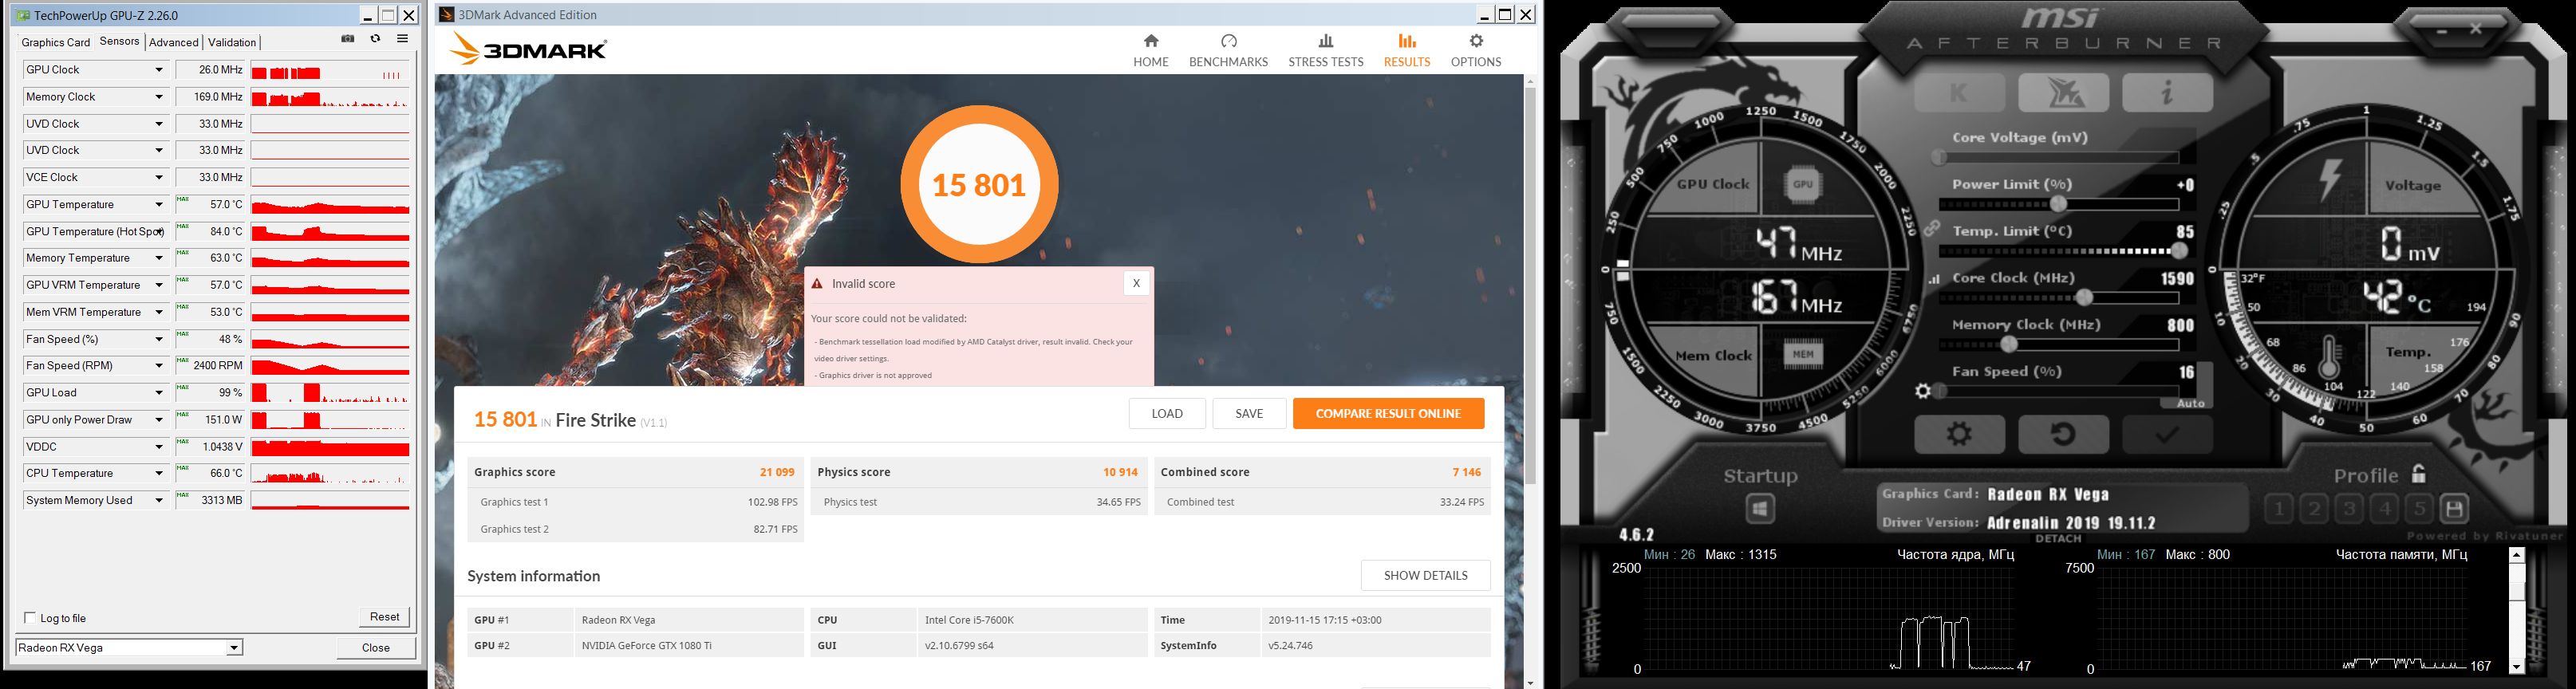Click the 3DMark logo
This screenshot has width=2576, height=689.
[529, 49]
